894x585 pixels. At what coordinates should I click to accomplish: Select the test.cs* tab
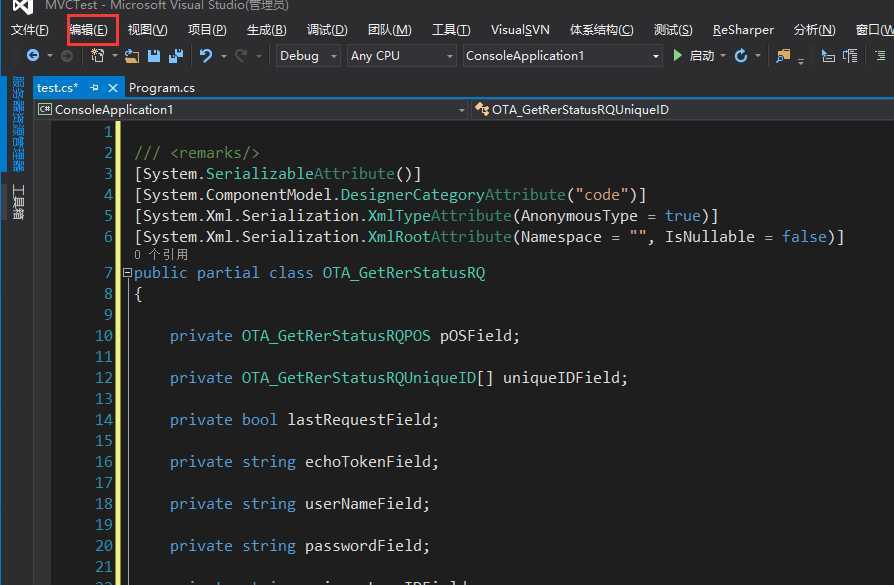click(58, 88)
